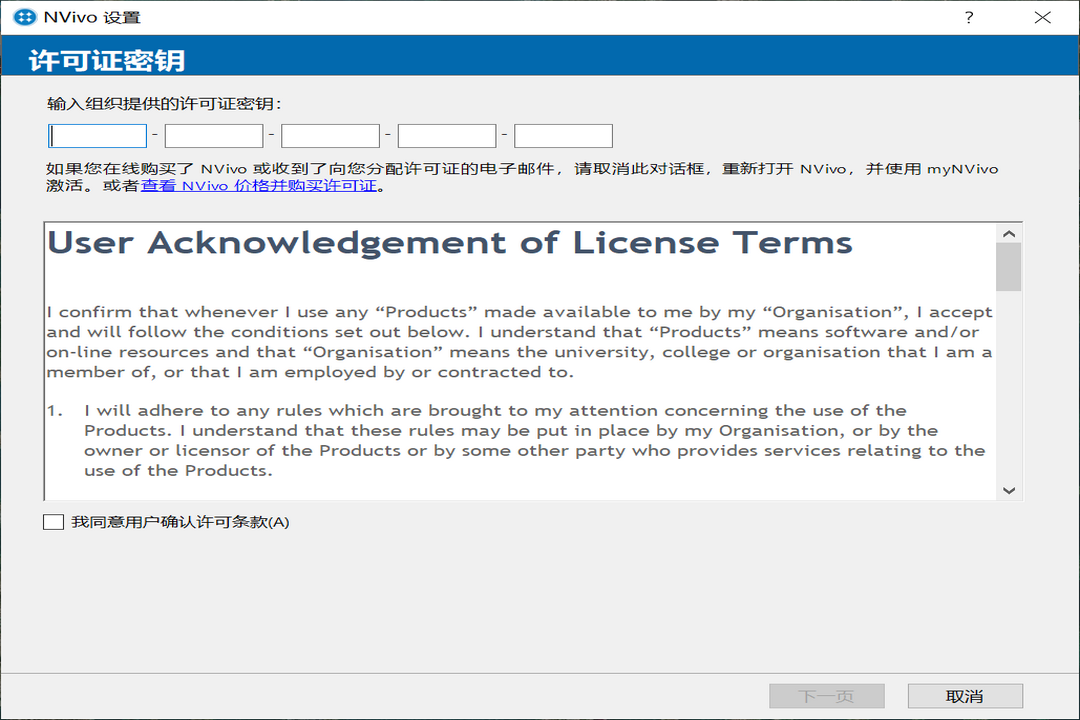Enable the 我同意用户确认许可条款 checkbox
1080x720 pixels.
[53, 521]
